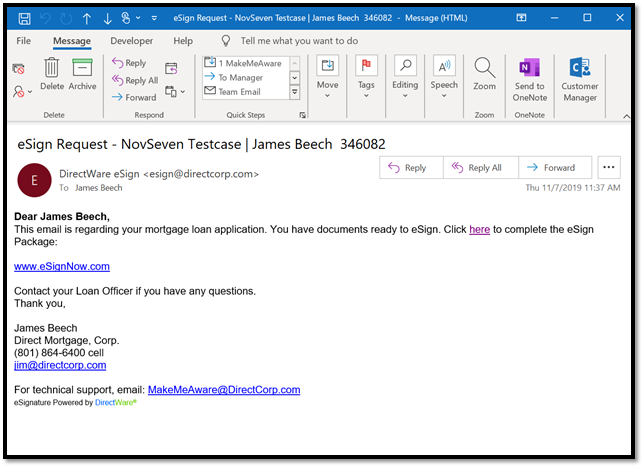The height and width of the screenshot is (468, 644).
Task: Click the Zoom magnifier button
Action: click(x=484, y=74)
